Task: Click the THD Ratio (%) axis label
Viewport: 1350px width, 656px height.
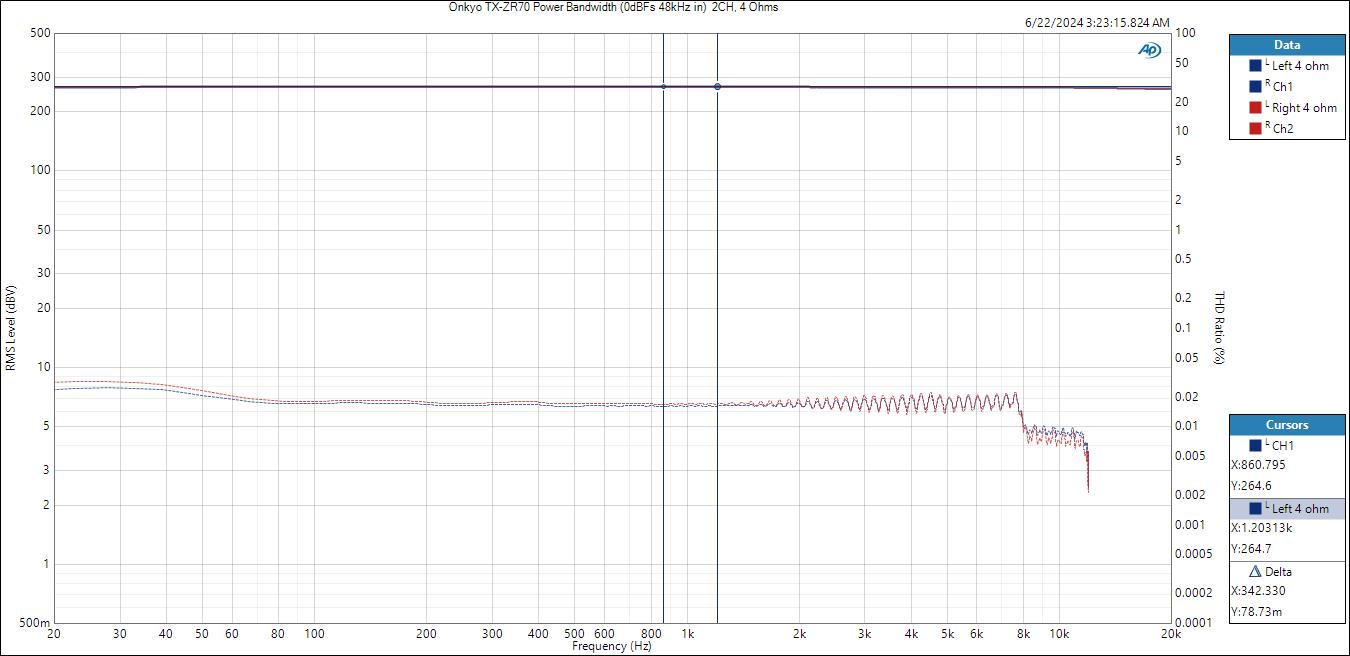Action: pyautogui.click(x=1219, y=328)
